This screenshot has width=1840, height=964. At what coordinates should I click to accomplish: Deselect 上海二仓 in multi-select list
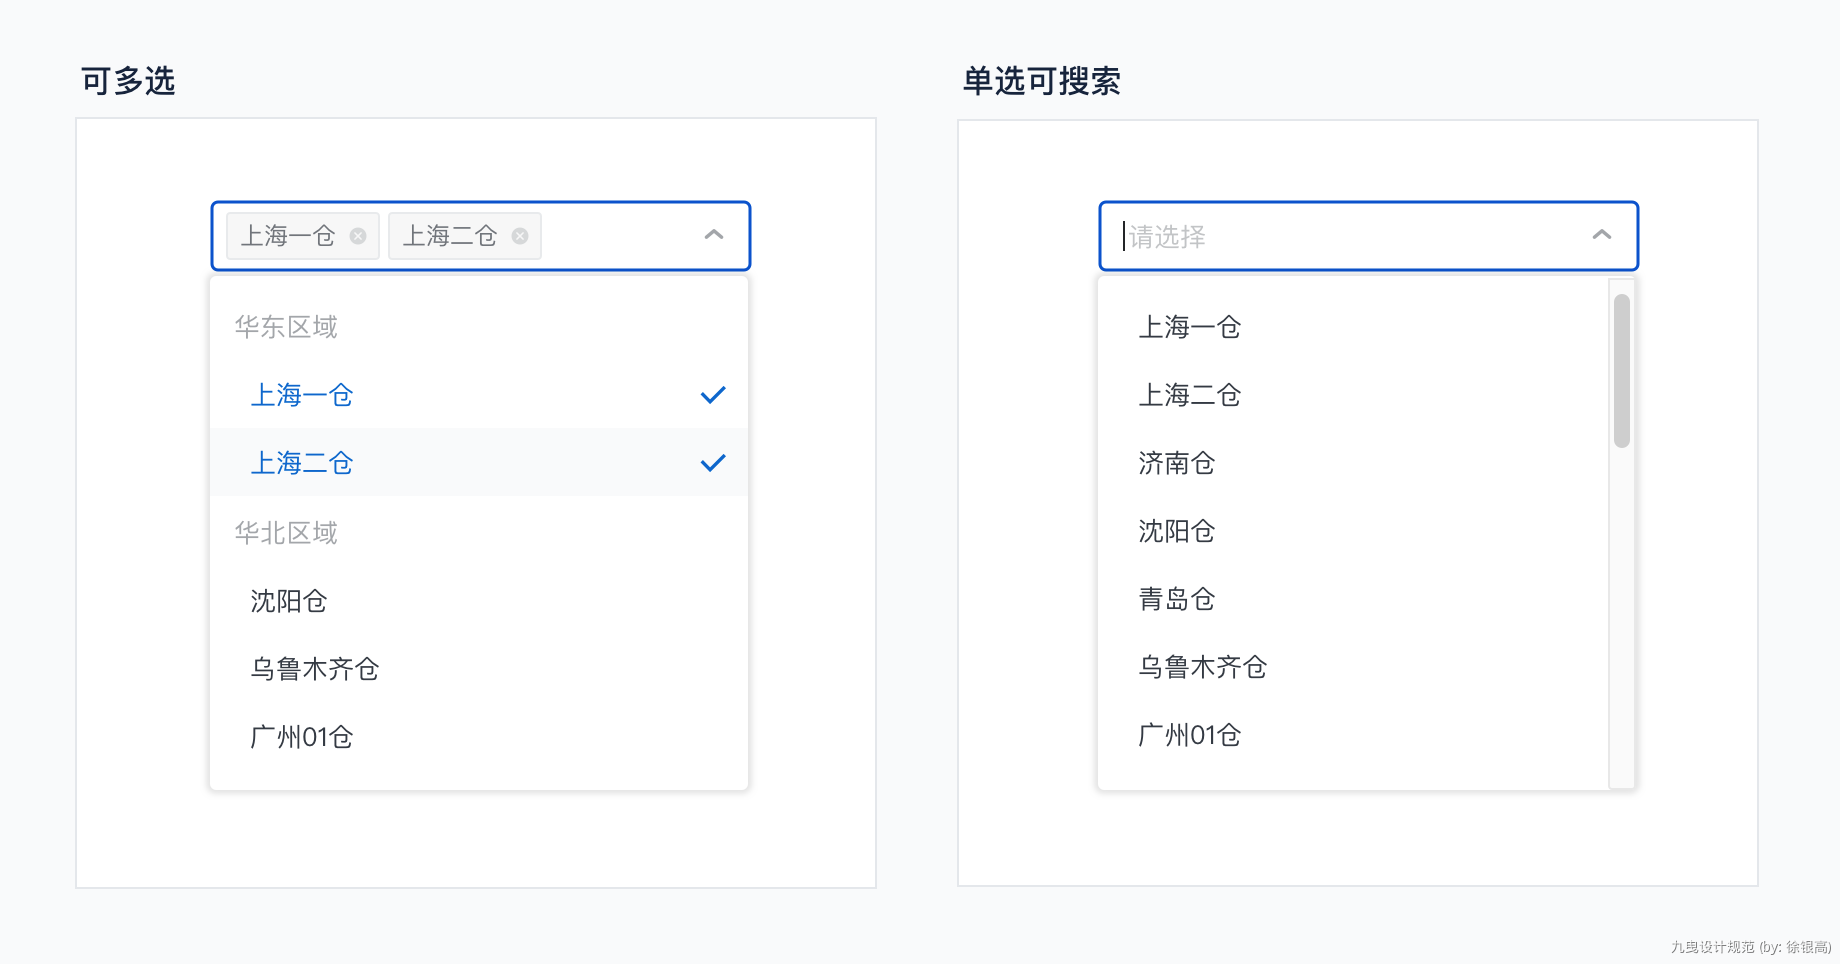click(x=479, y=463)
